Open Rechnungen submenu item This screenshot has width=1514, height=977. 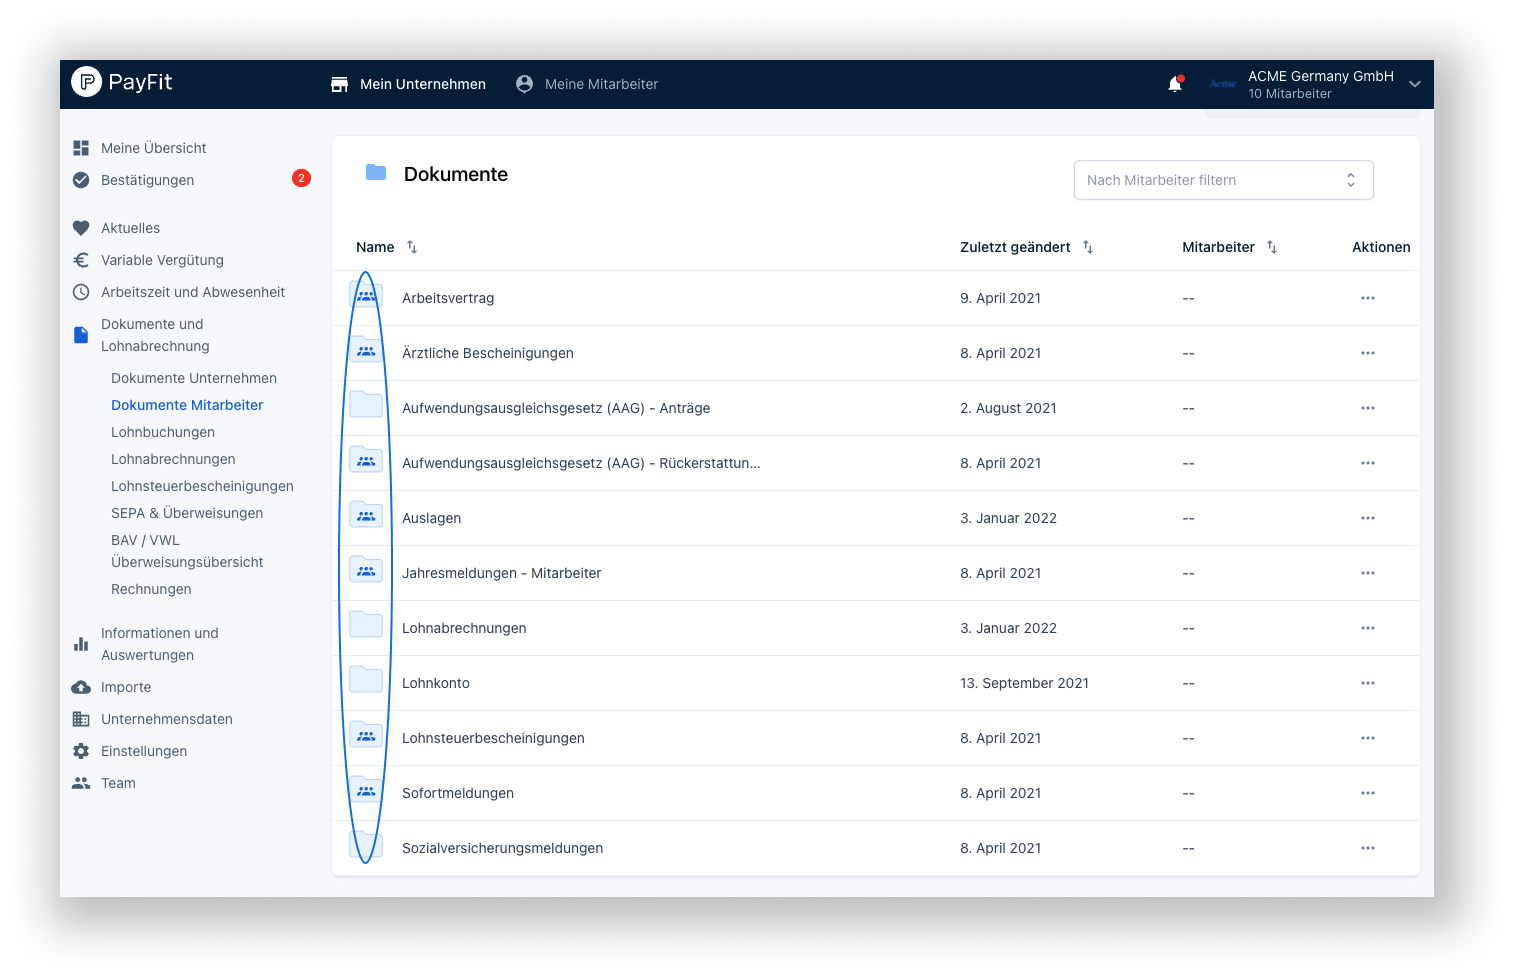coord(151,589)
